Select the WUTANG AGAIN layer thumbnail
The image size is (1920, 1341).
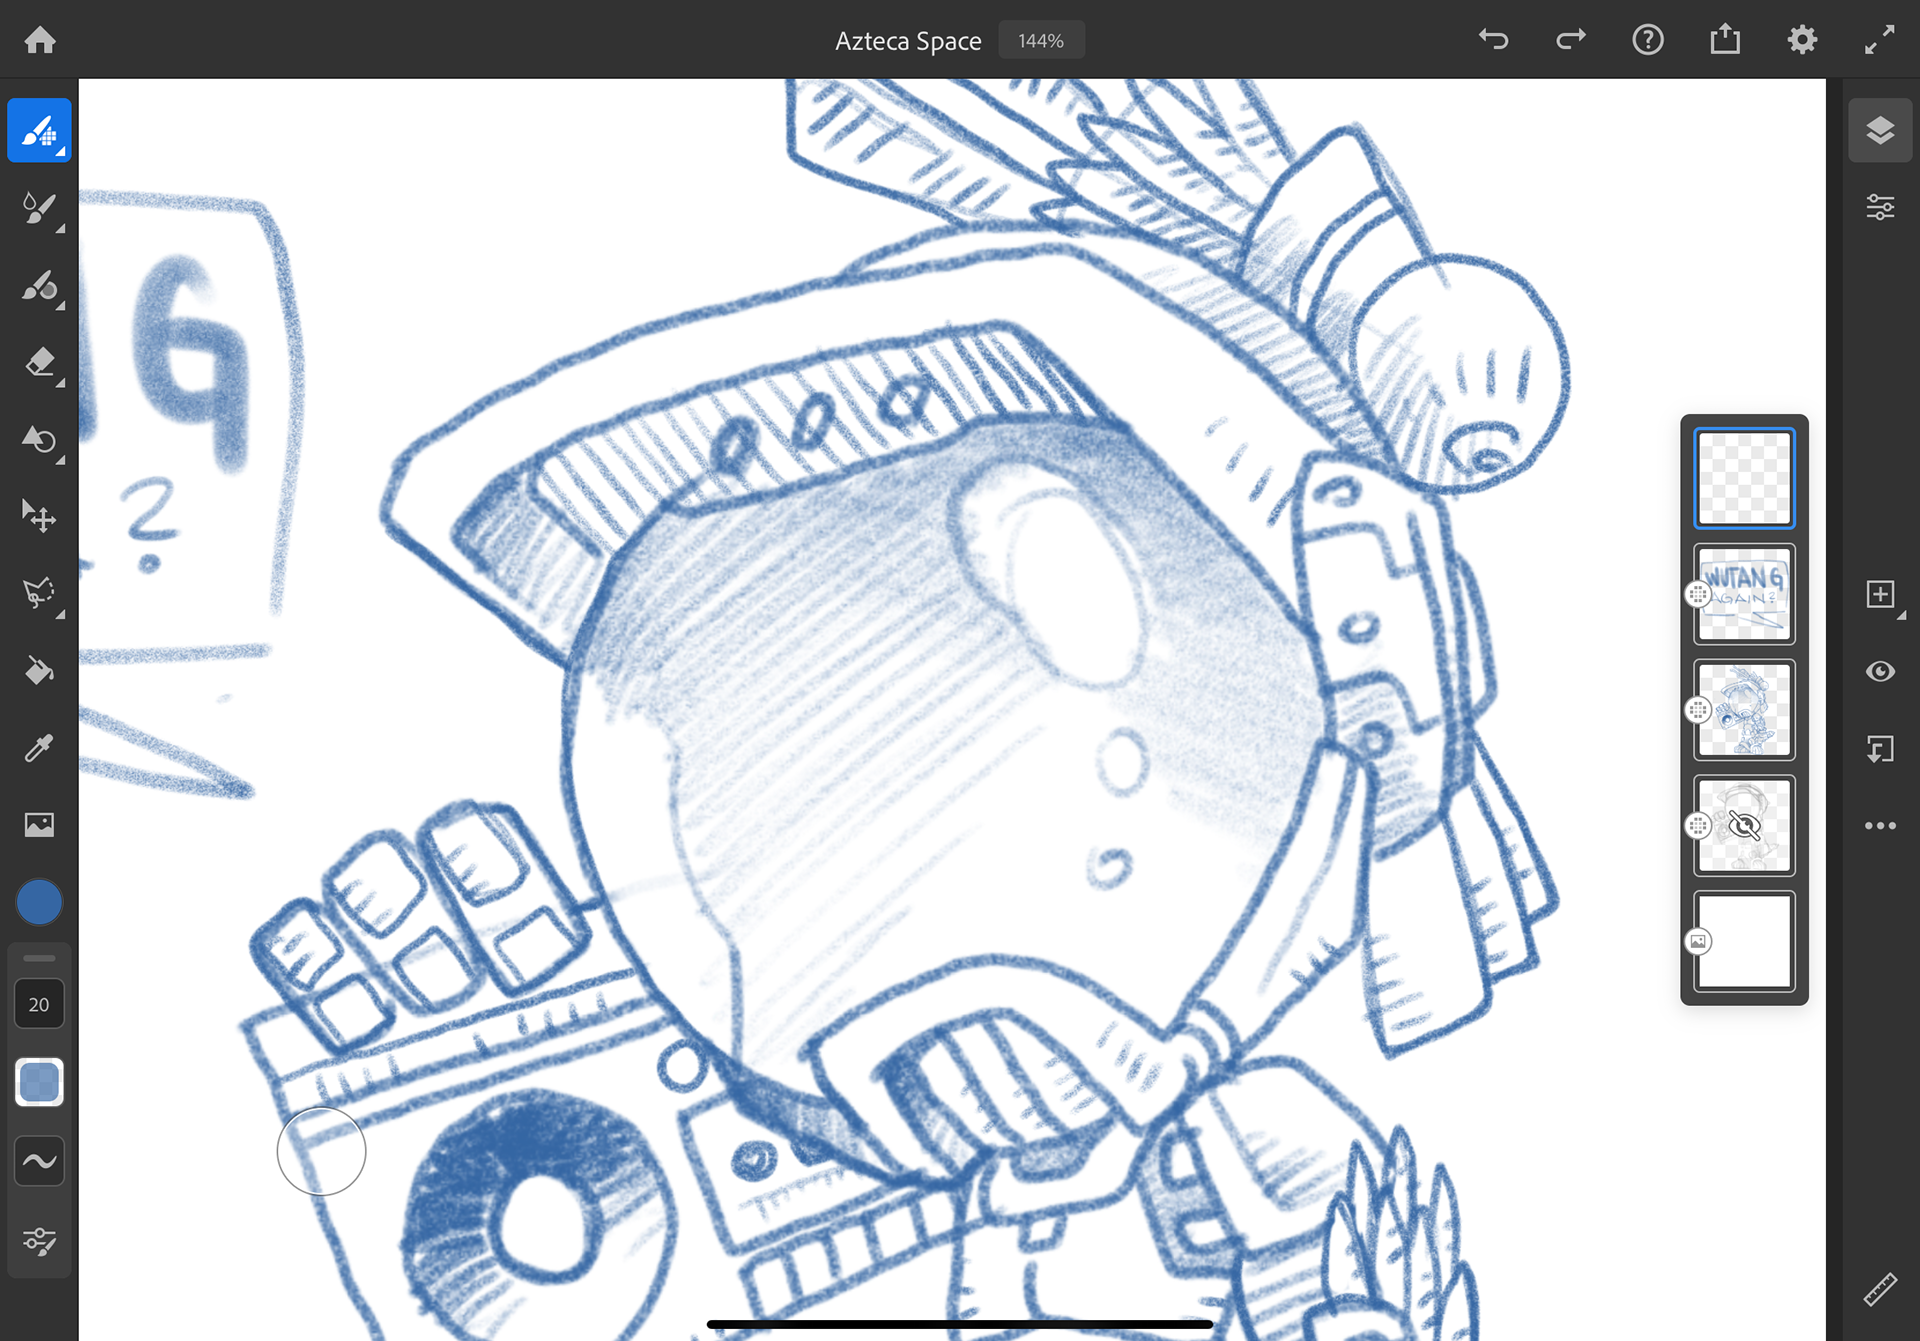pyautogui.click(x=1744, y=594)
